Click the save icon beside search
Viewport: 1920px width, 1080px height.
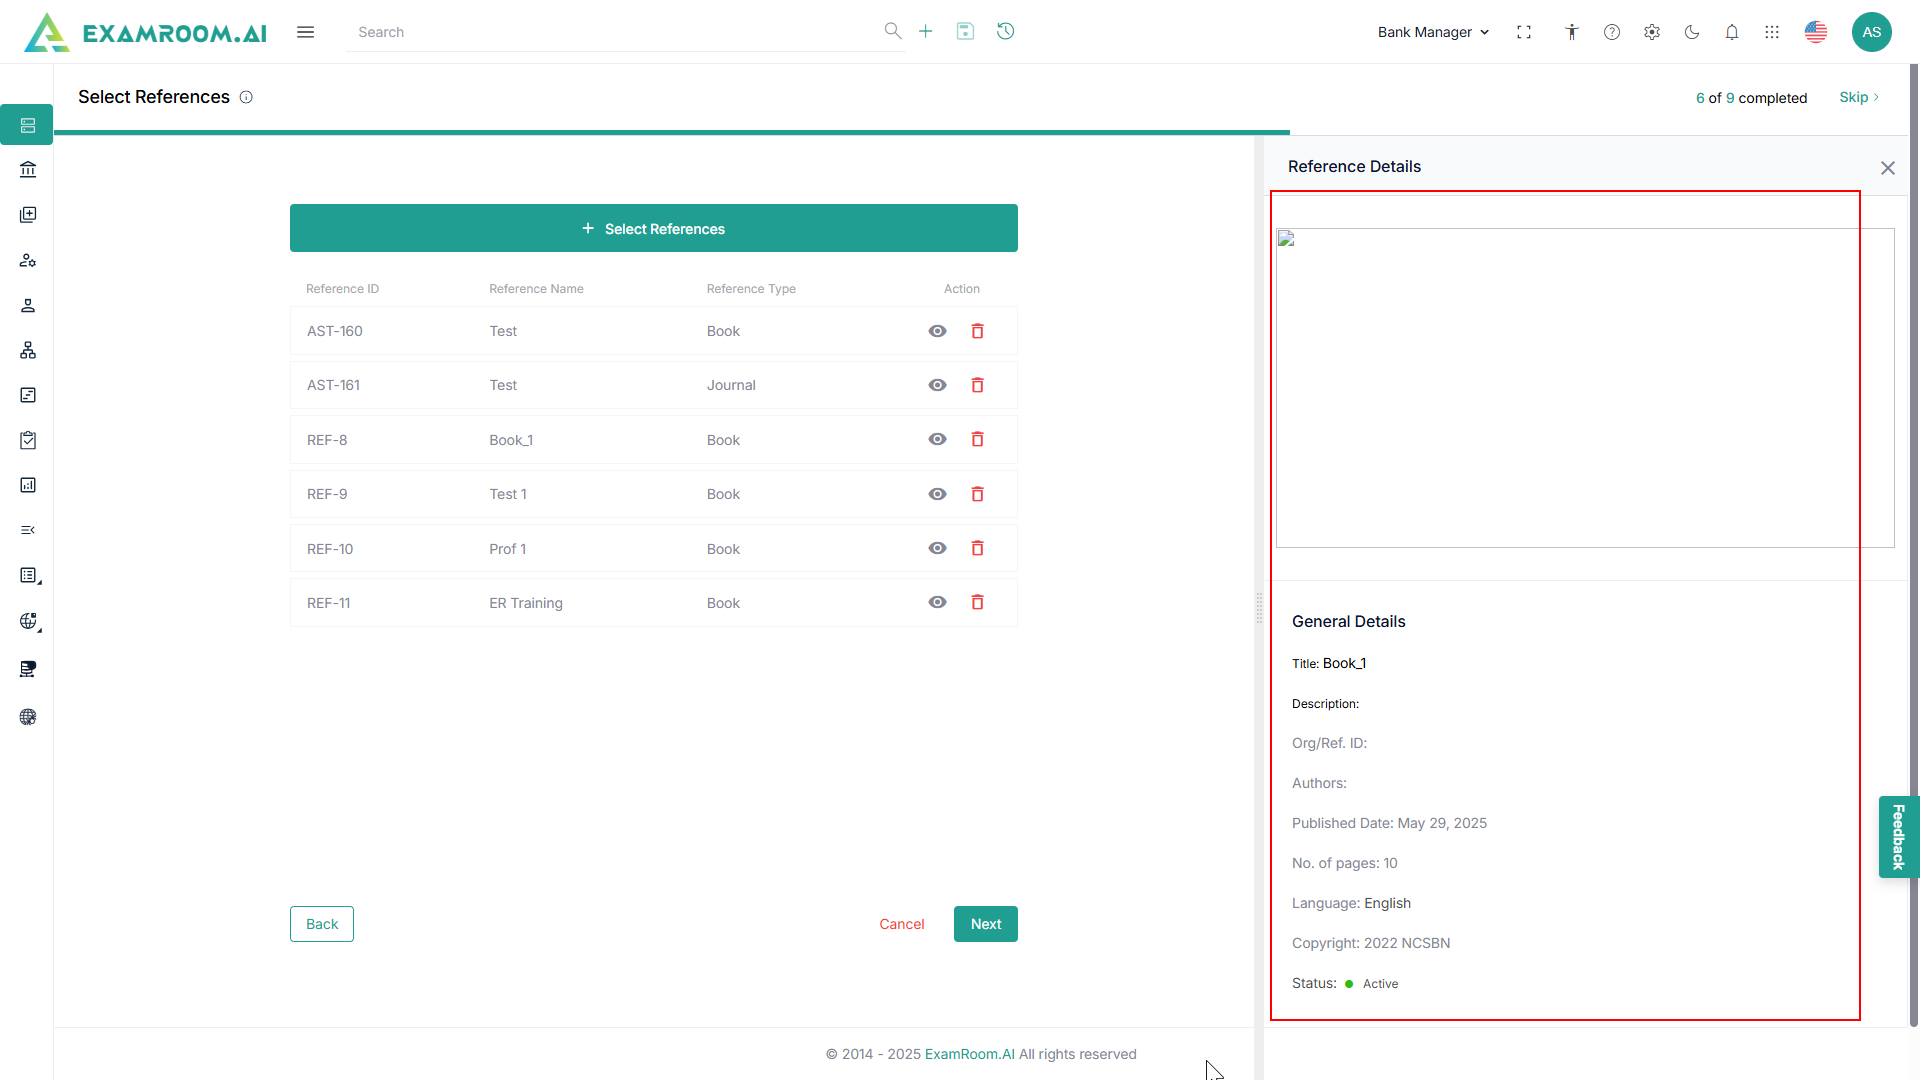[965, 32]
